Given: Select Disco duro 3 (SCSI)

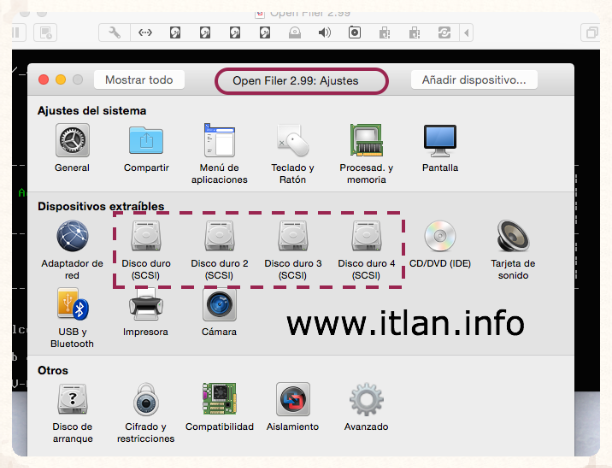Looking at the screenshot, I should click(292, 237).
